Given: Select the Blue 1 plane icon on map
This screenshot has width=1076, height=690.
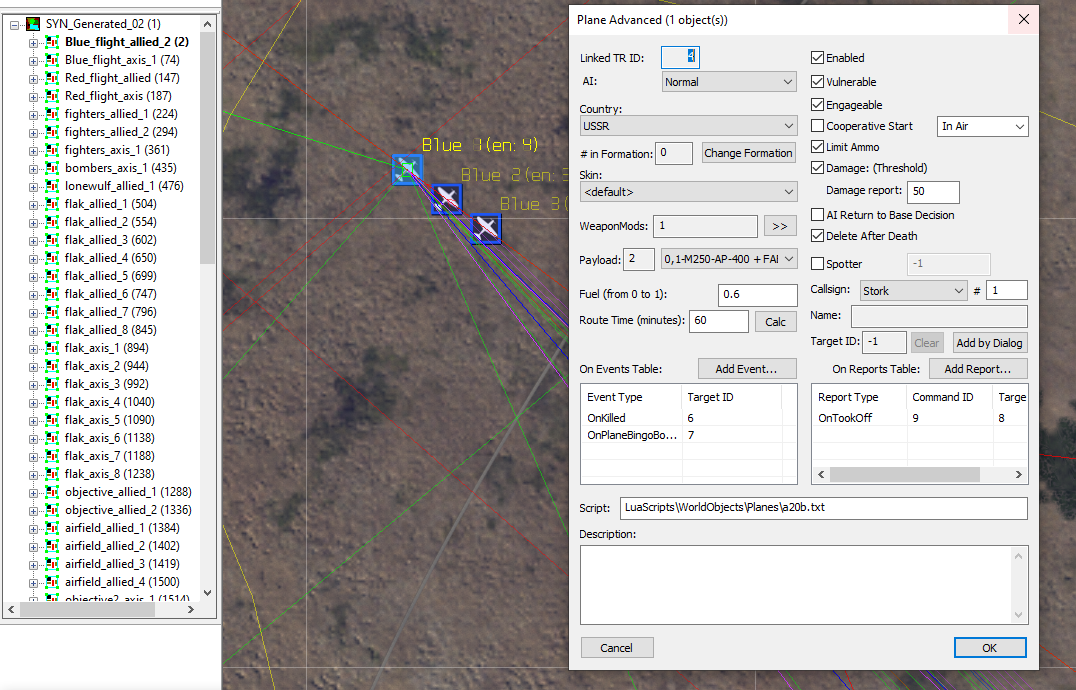Looking at the screenshot, I should (407, 169).
